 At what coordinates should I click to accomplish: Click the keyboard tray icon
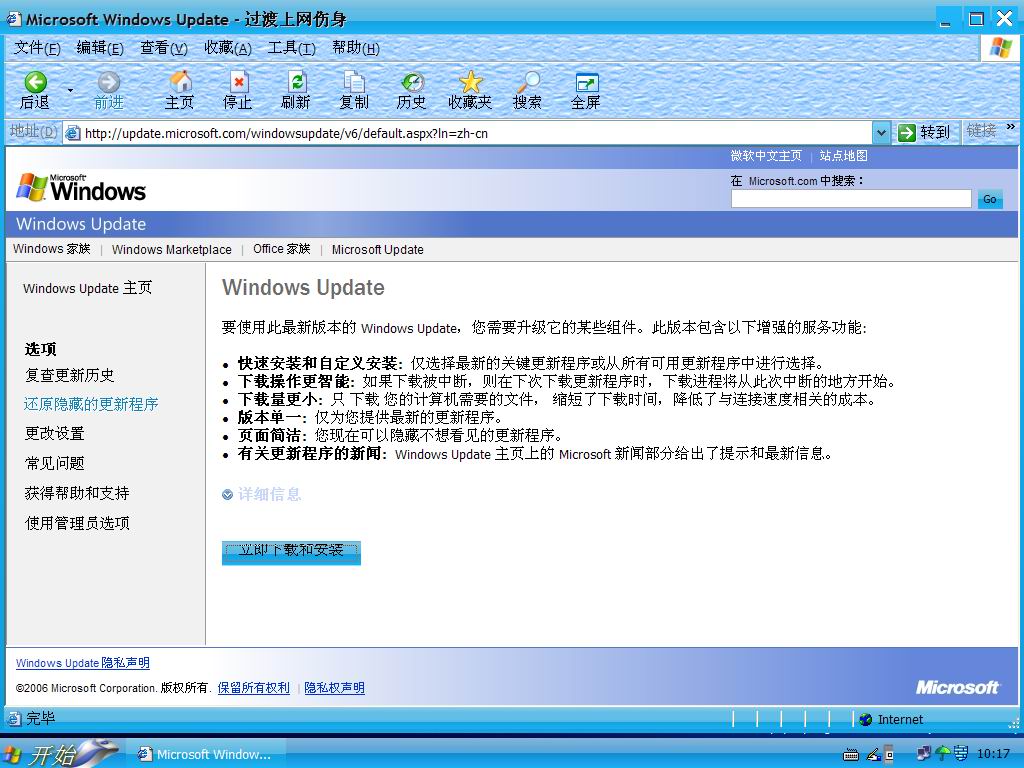pos(850,755)
